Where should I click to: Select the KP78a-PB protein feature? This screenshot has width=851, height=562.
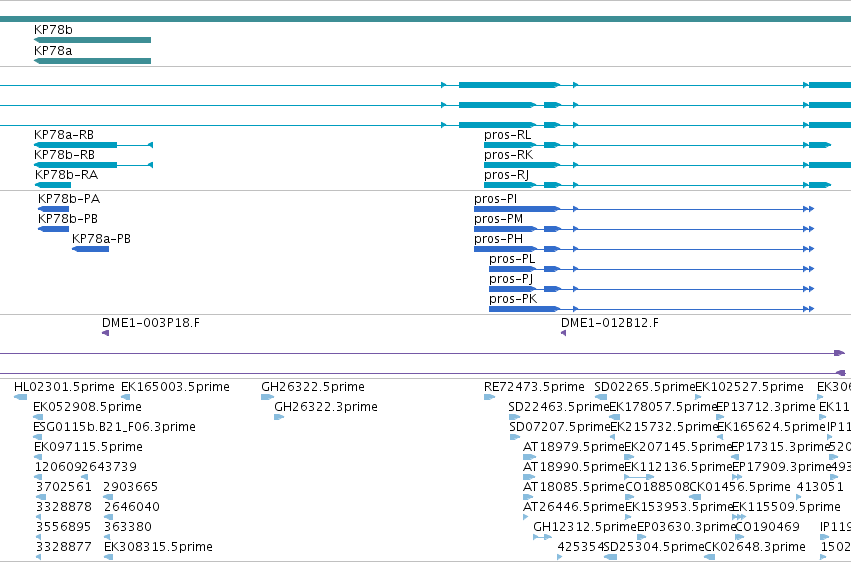pyautogui.click(x=91, y=249)
